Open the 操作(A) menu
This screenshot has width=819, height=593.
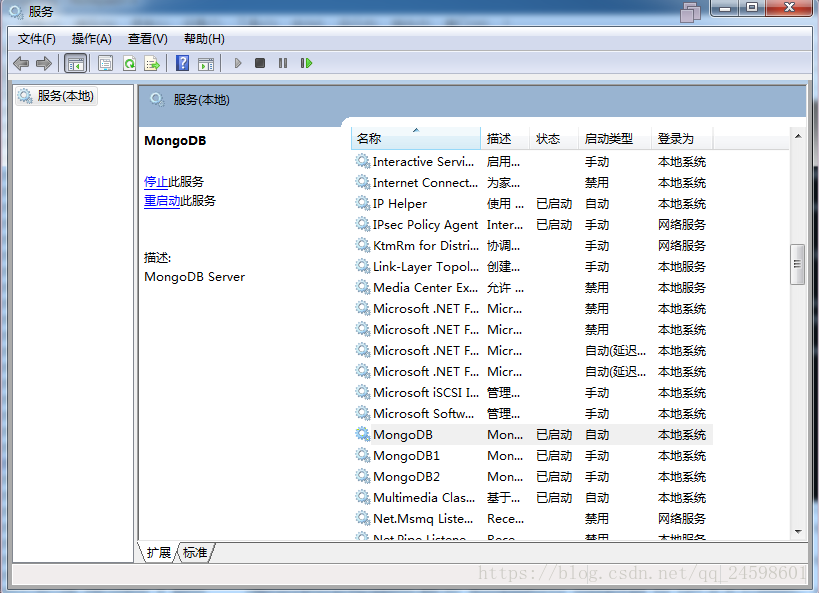[x=91, y=39]
